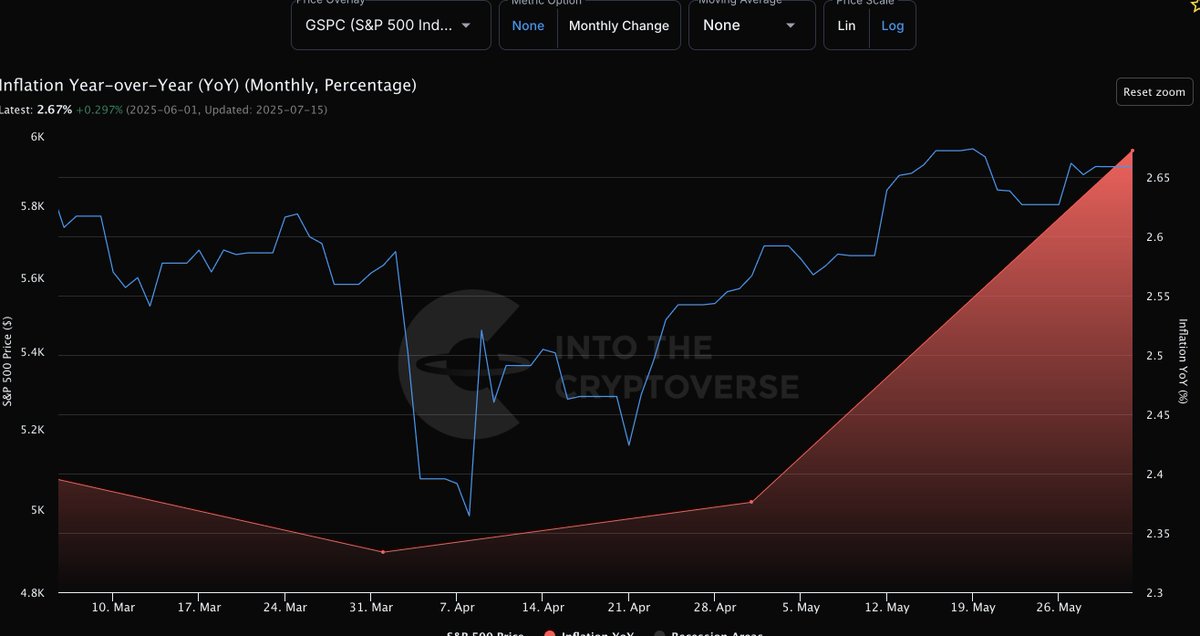Viewport: 1200px width, 636px height.
Task: Click the Reset zoom button
Action: click(1154, 92)
